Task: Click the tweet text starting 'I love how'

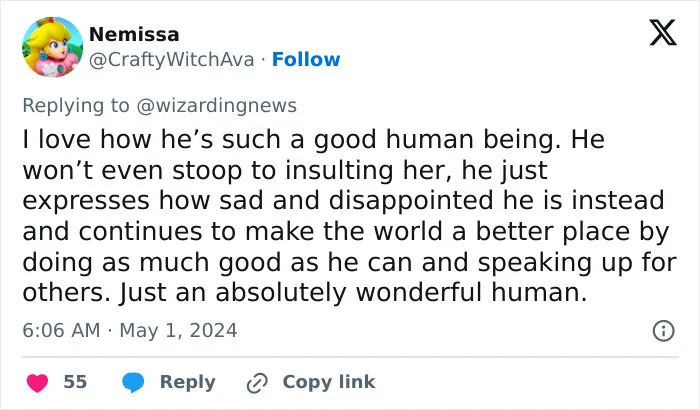Action: [350, 216]
